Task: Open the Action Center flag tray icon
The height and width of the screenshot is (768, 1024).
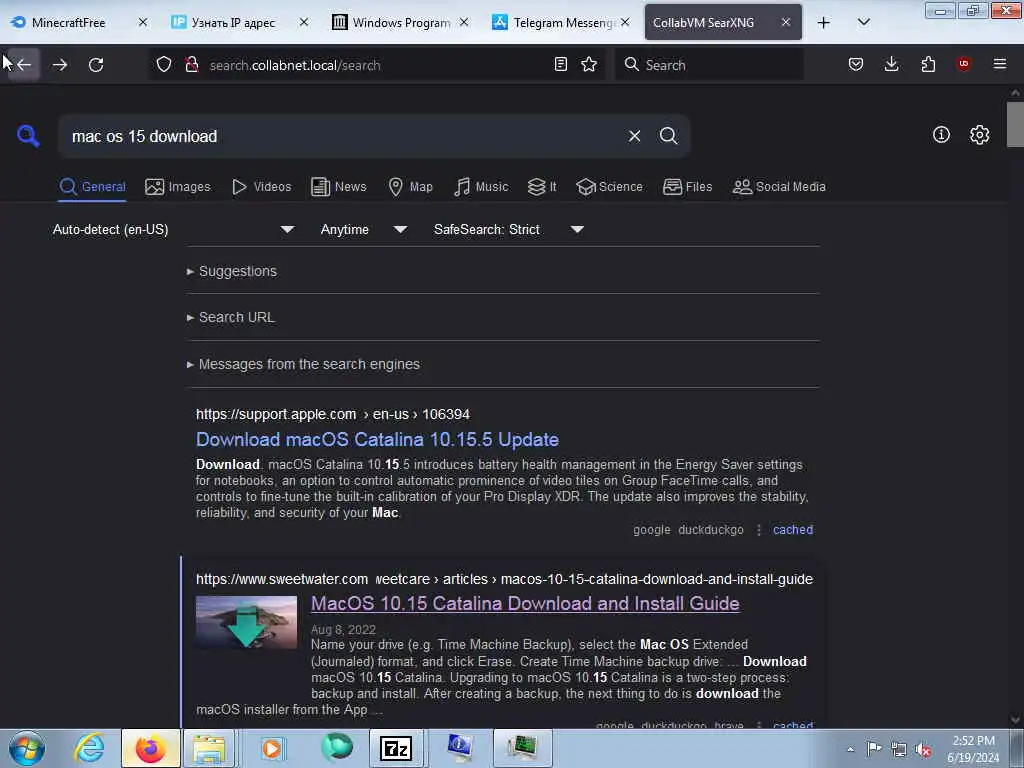Action: 873,748
